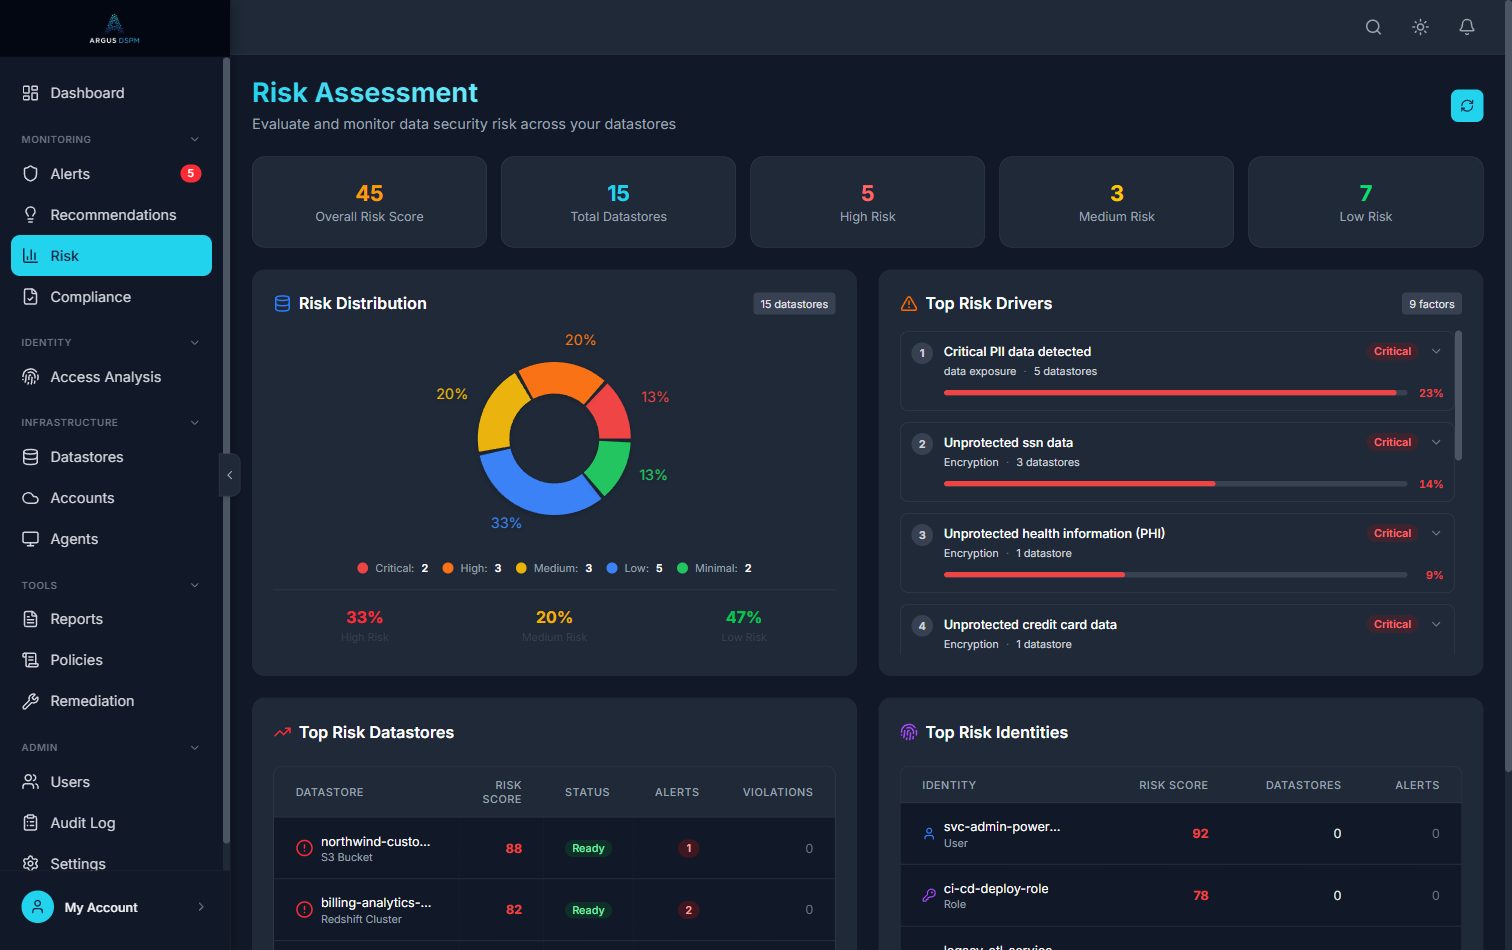Click the user icon for svc-admin-power...
The width and height of the screenshot is (1512, 950).
click(929, 833)
